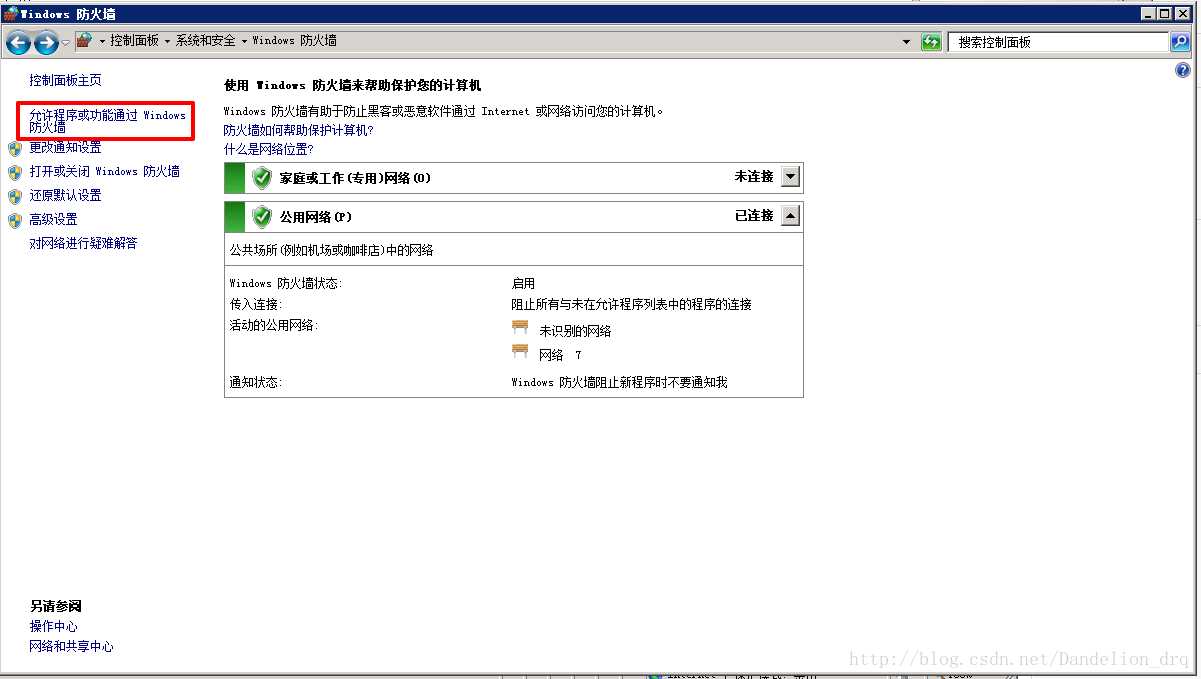The width and height of the screenshot is (1201, 679).
Task: Open 还原默认设置 link
Action: (65, 195)
